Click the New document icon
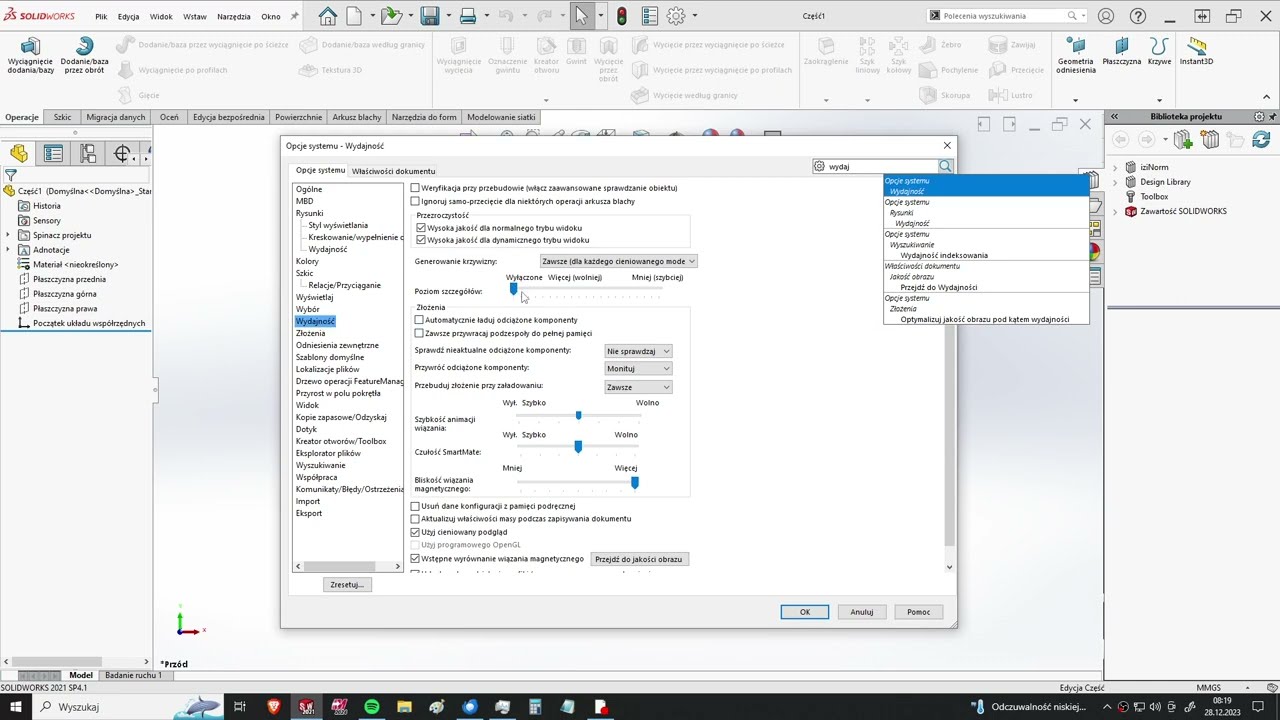 [x=354, y=16]
